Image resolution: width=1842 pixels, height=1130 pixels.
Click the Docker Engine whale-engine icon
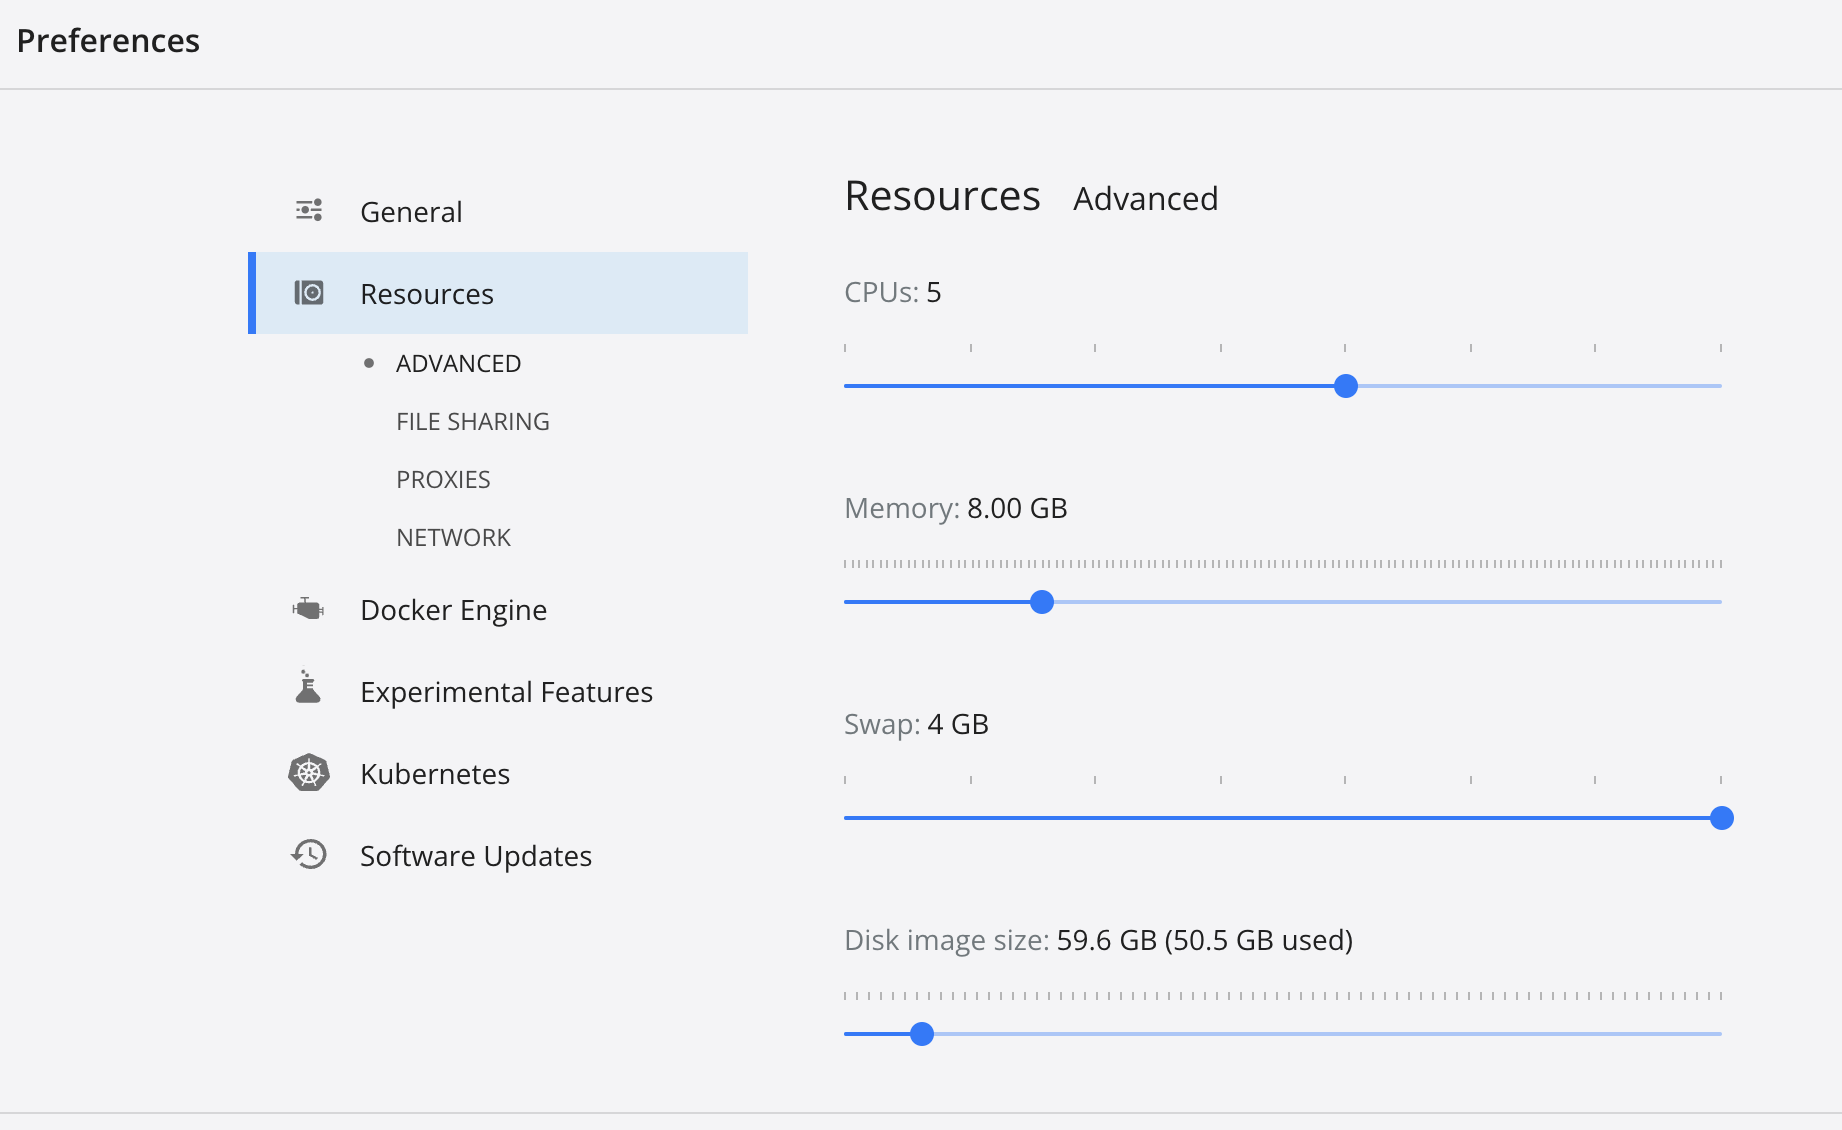pyautogui.click(x=308, y=608)
